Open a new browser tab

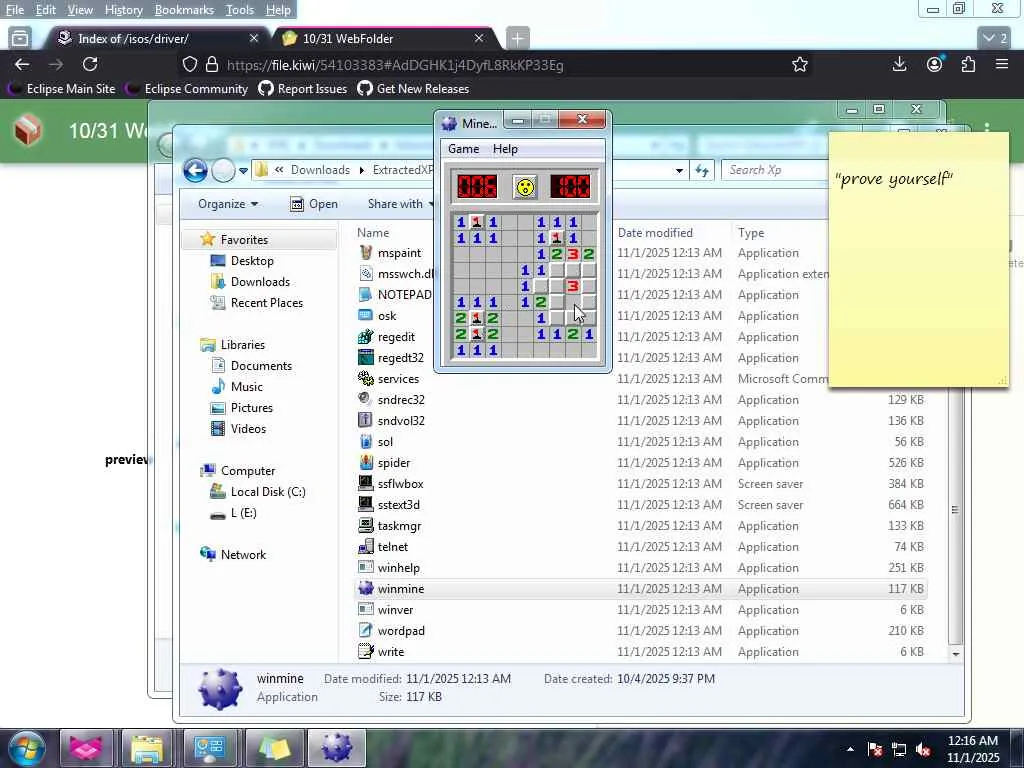pyautogui.click(x=517, y=39)
